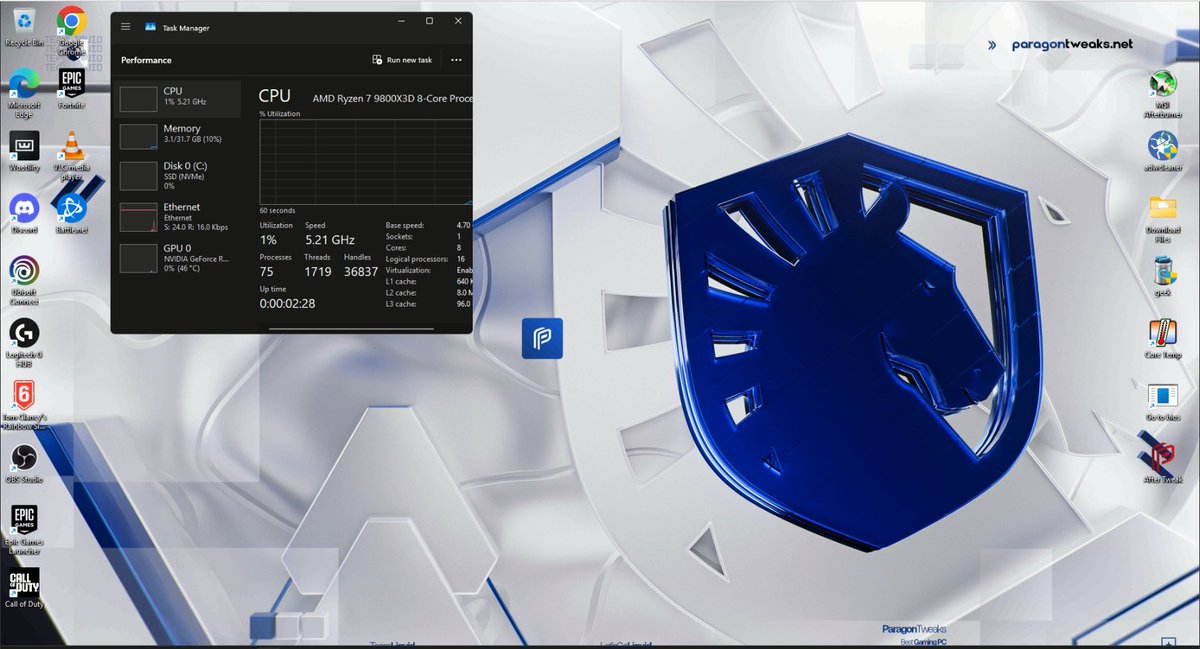Select the GPU 0 performance item
The height and width of the screenshot is (649, 1200).
pyautogui.click(x=176, y=257)
